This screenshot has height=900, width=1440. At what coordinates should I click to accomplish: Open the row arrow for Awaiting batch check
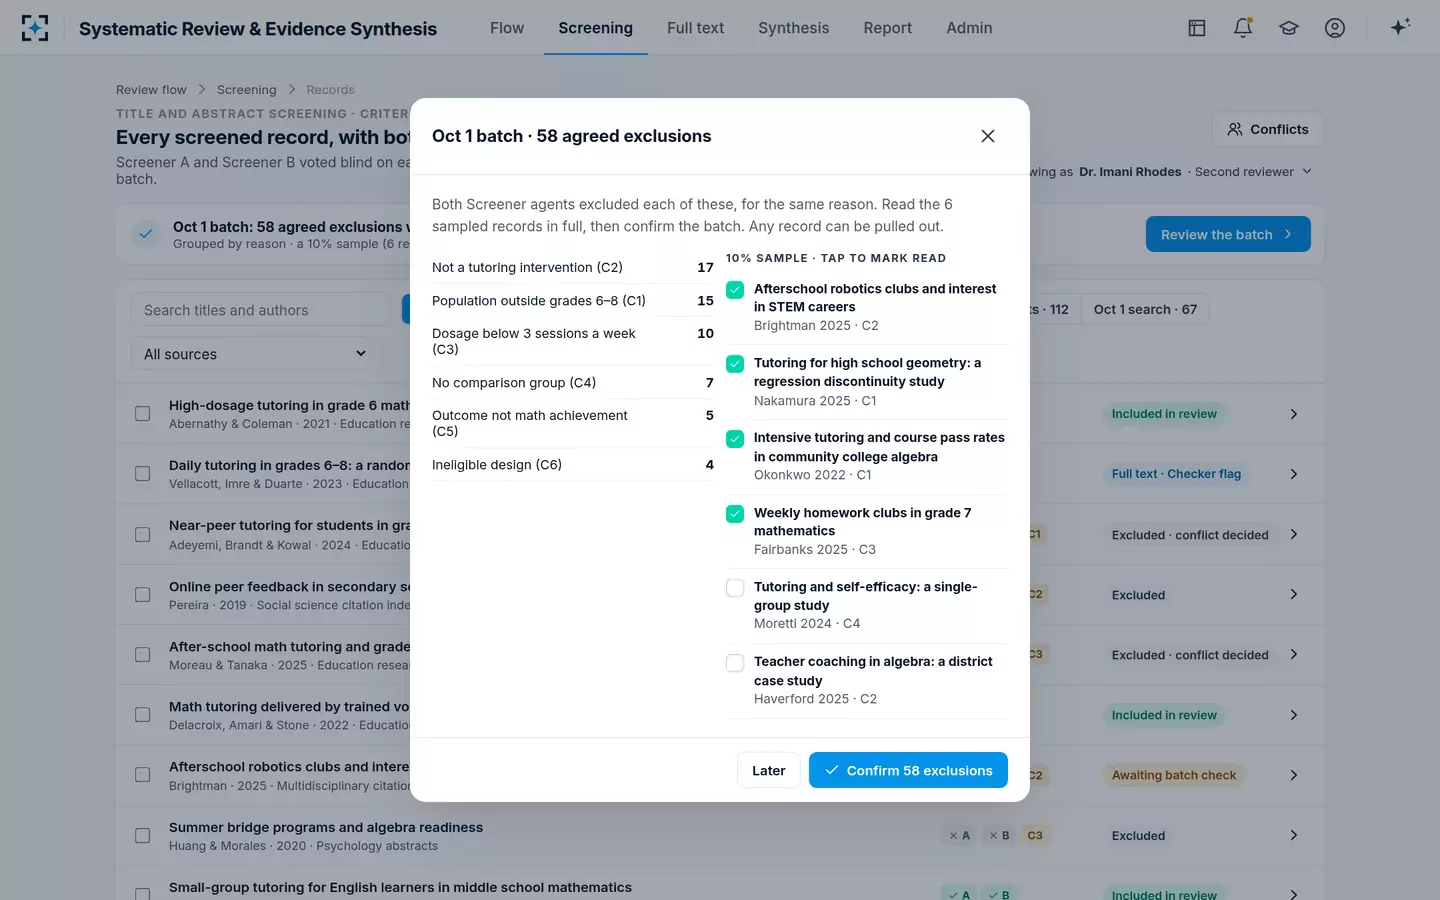[1294, 775]
